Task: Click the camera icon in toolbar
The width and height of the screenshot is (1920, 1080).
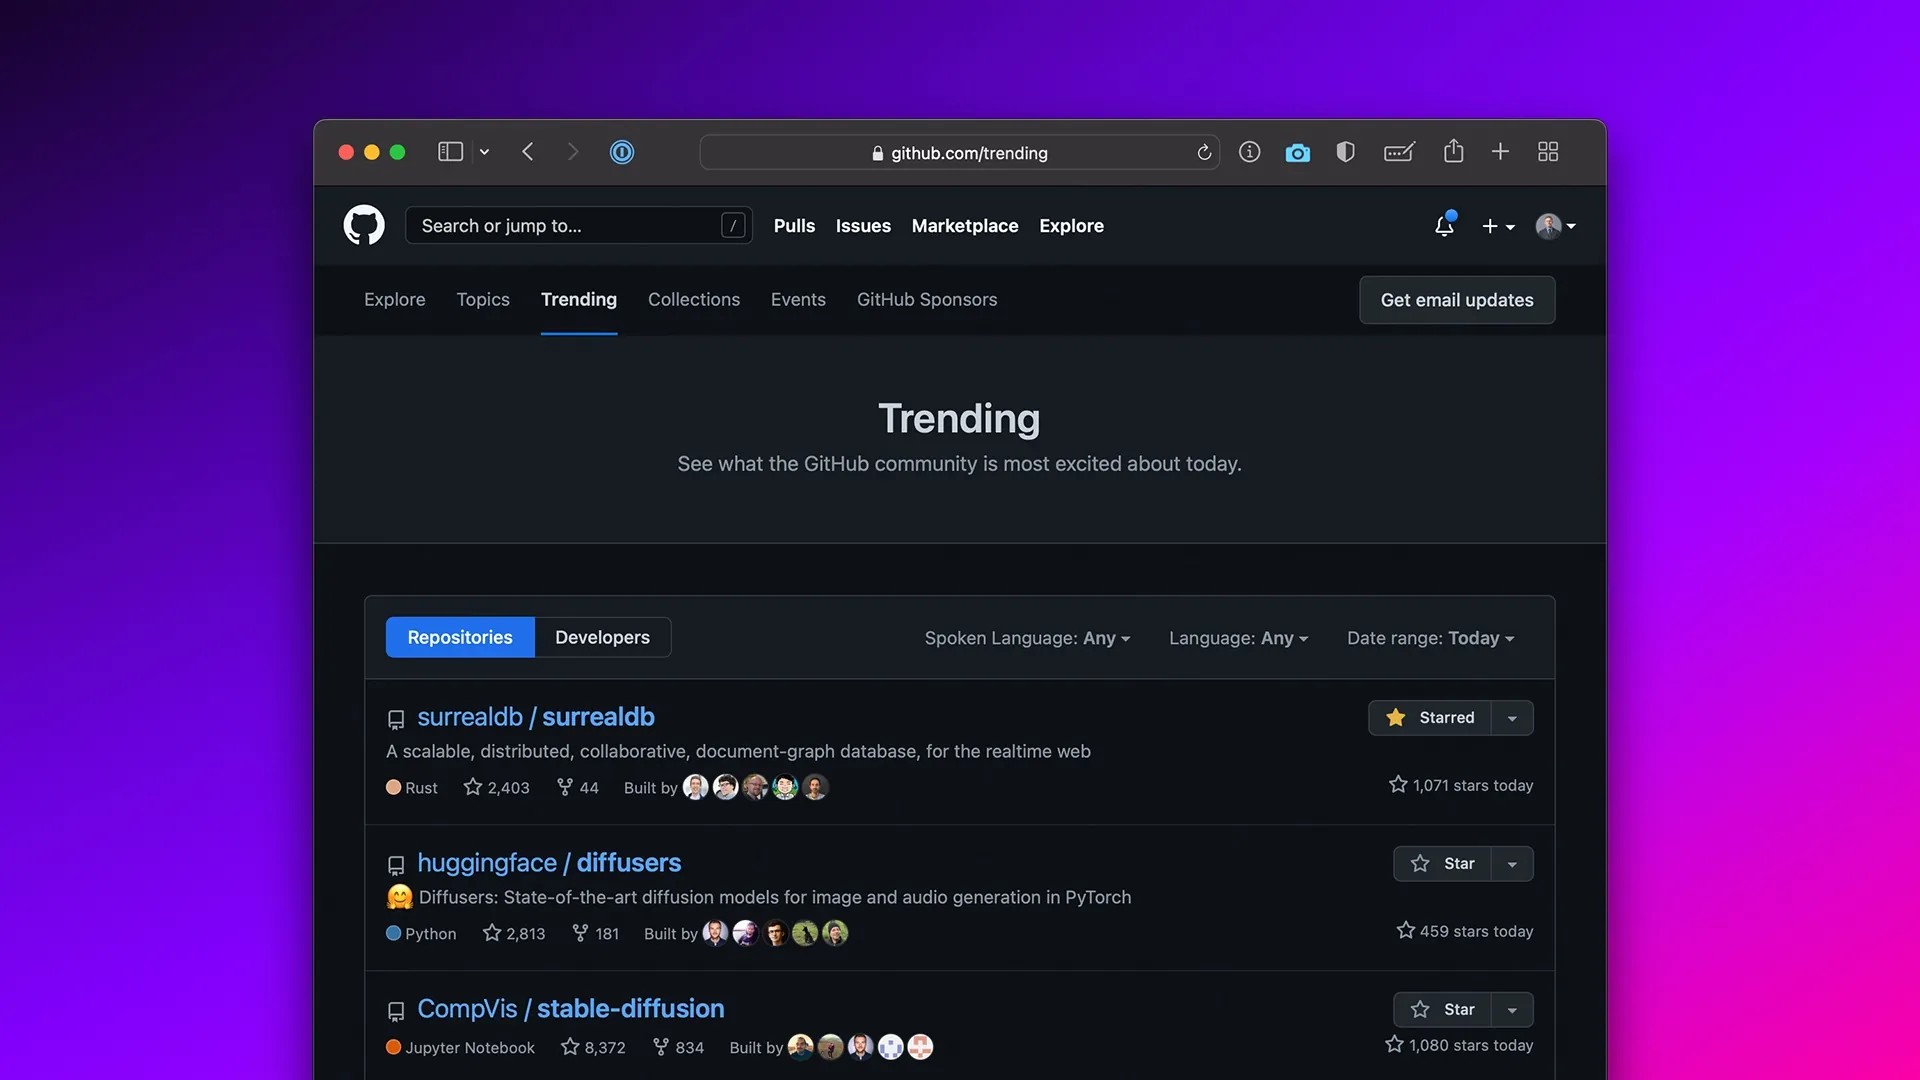Action: [1298, 152]
